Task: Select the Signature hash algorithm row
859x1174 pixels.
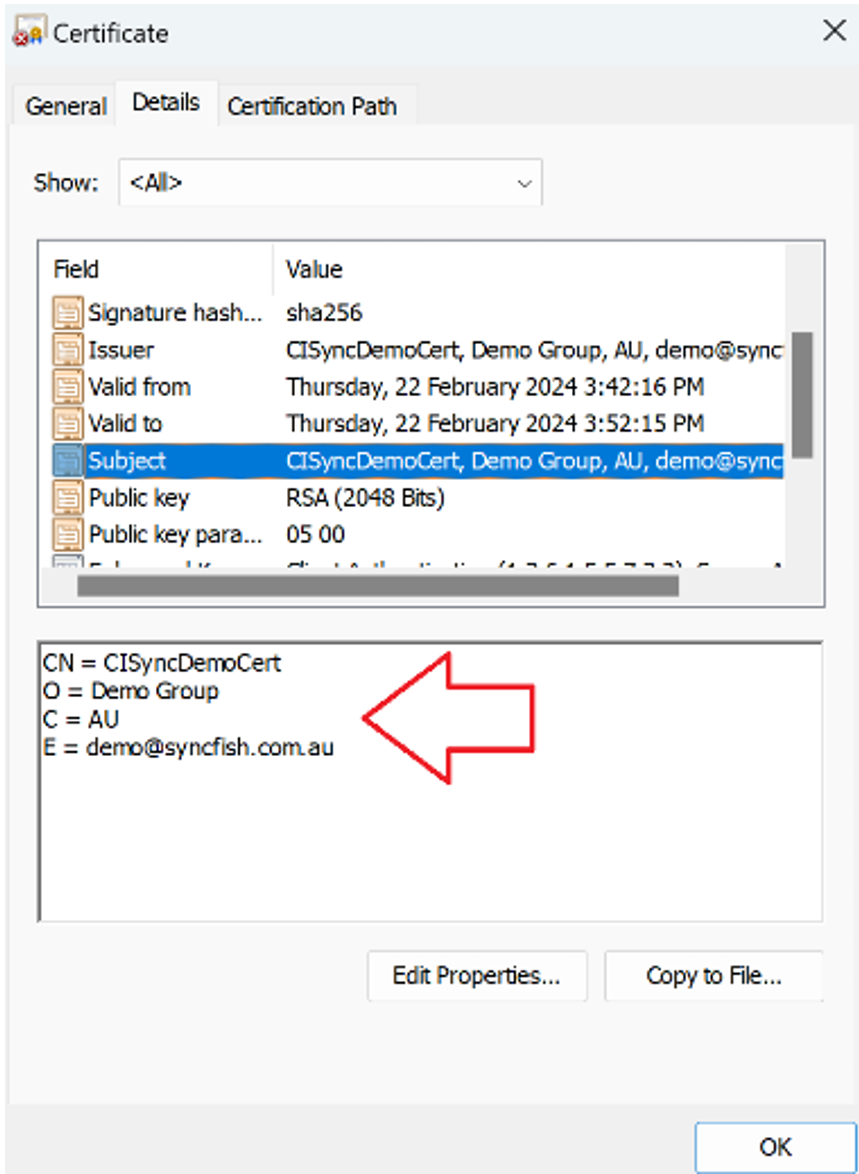Action: [418, 313]
